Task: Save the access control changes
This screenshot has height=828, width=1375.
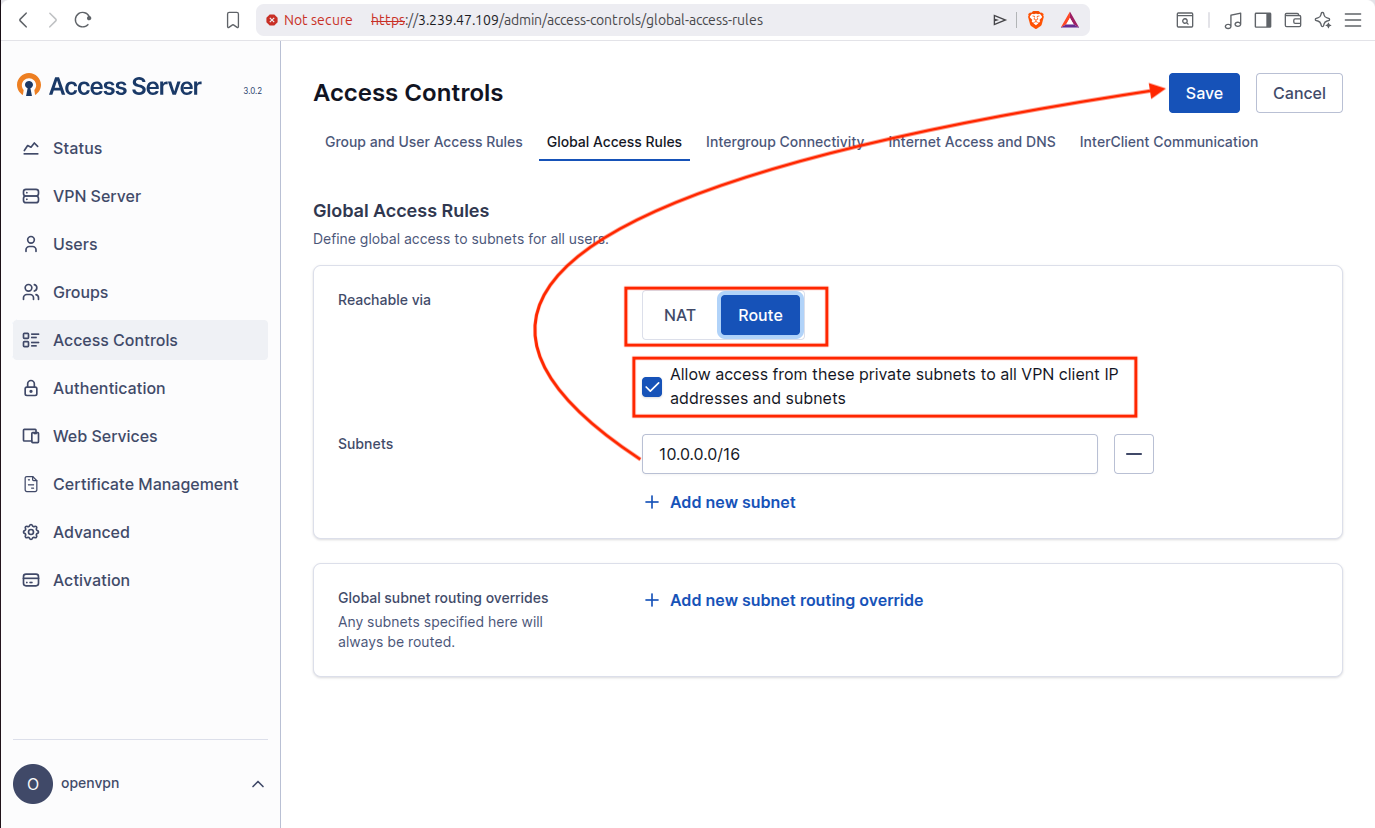Action: click(1204, 93)
